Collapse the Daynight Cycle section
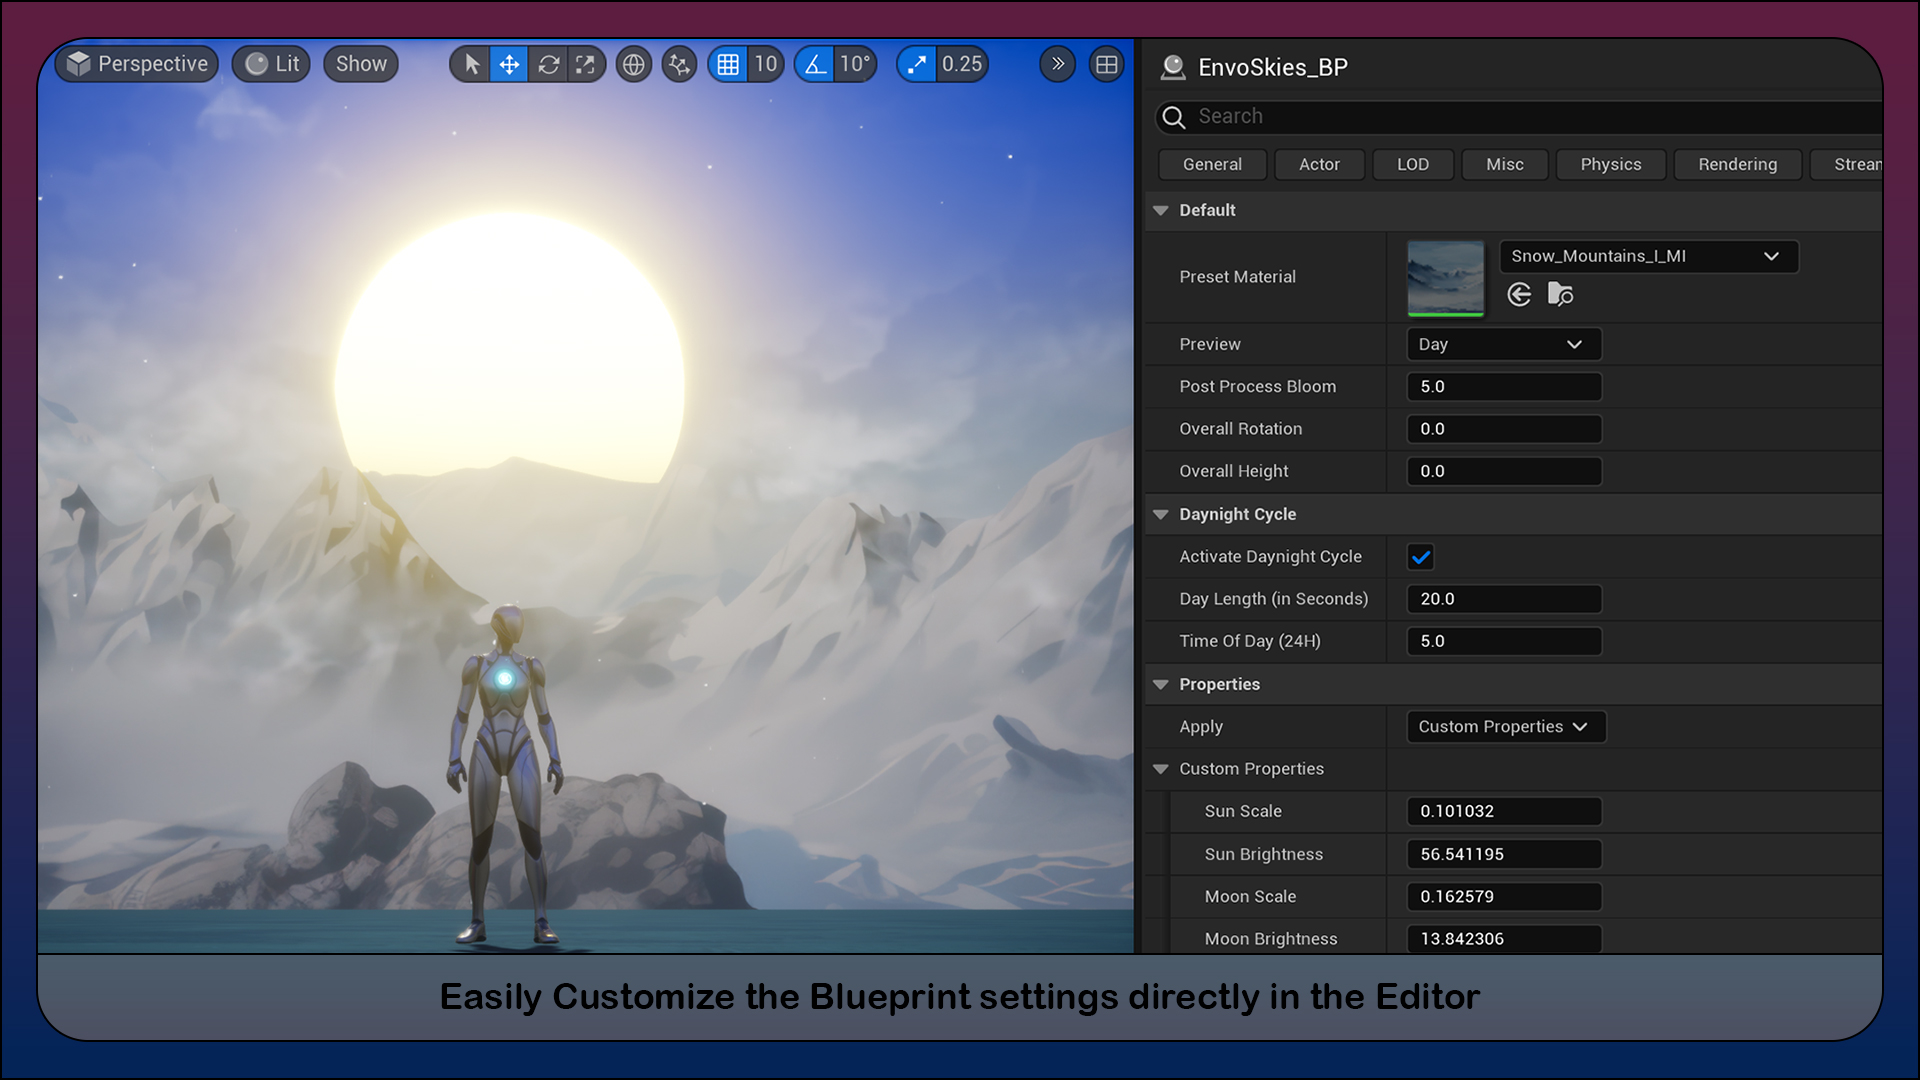 (x=1161, y=514)
